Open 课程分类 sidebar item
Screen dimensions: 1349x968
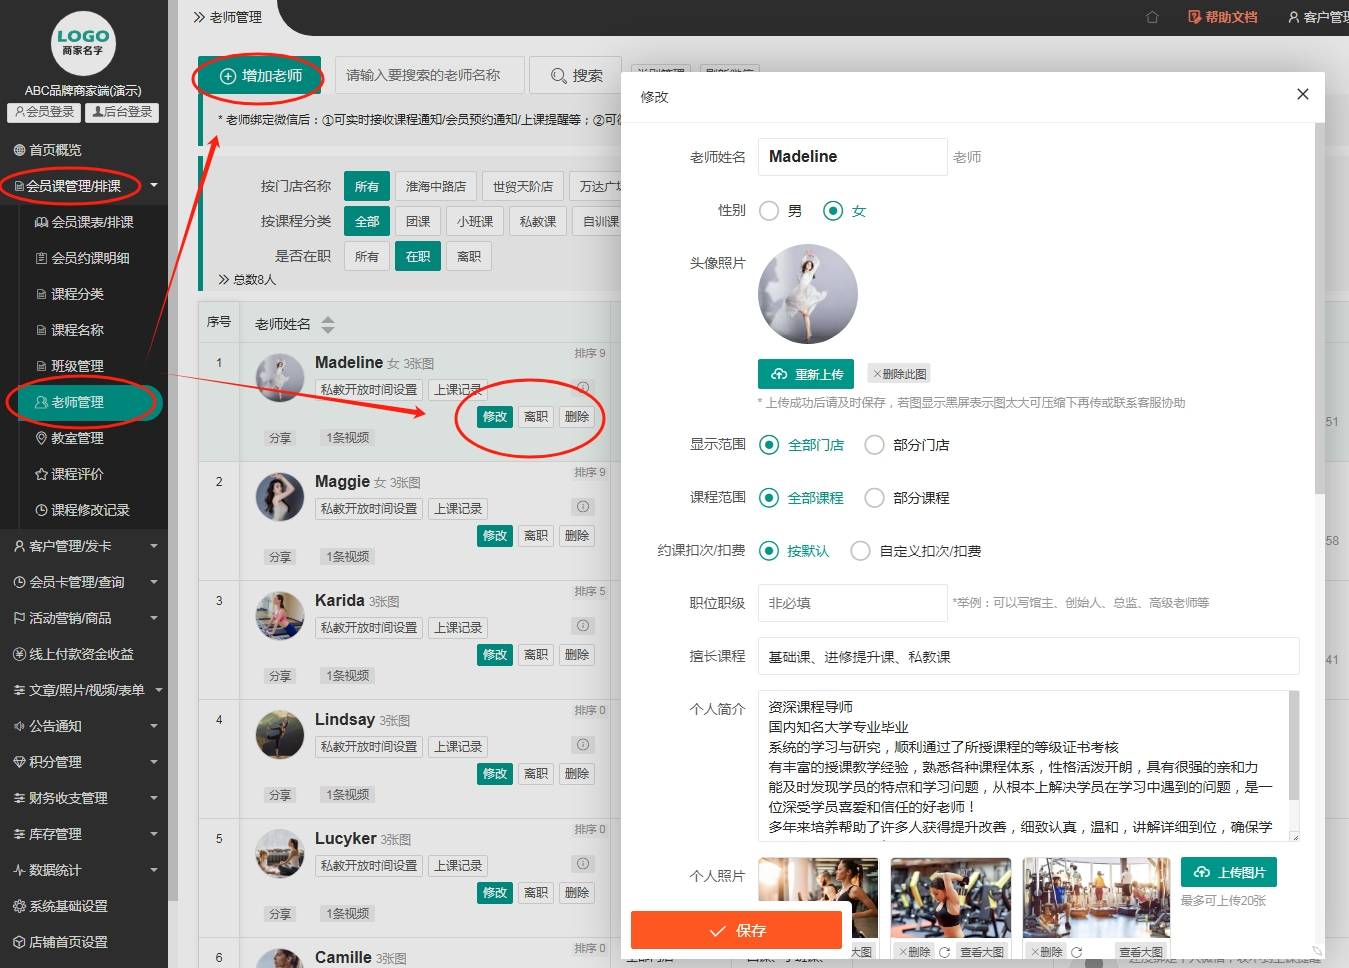point(70,294)
